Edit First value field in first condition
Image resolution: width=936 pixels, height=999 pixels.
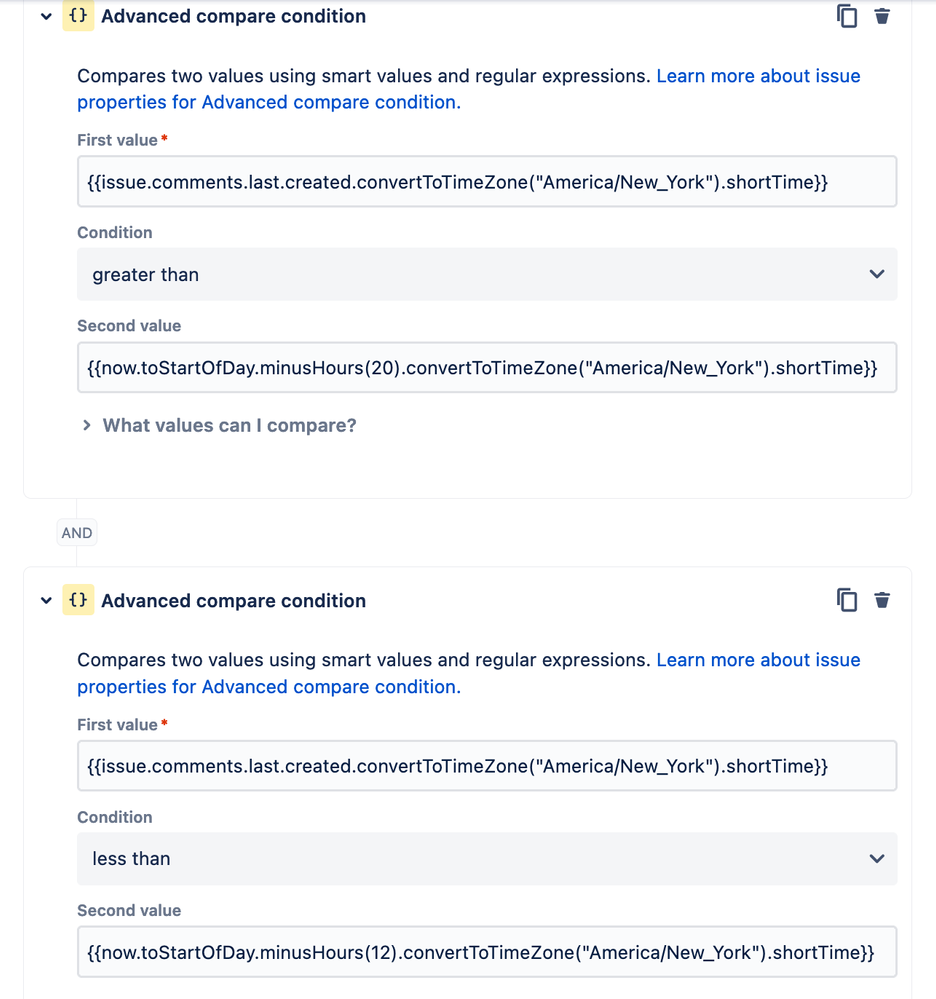coord(487,182)
